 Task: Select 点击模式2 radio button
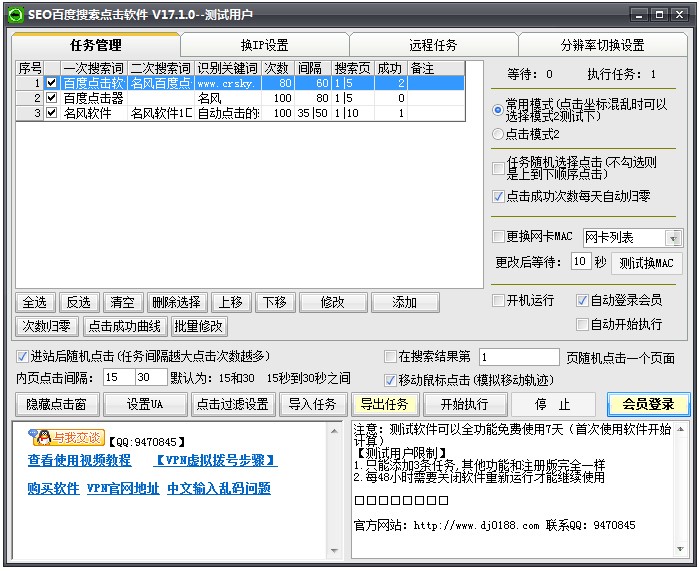pyautogui.click(x=499, y=134)
